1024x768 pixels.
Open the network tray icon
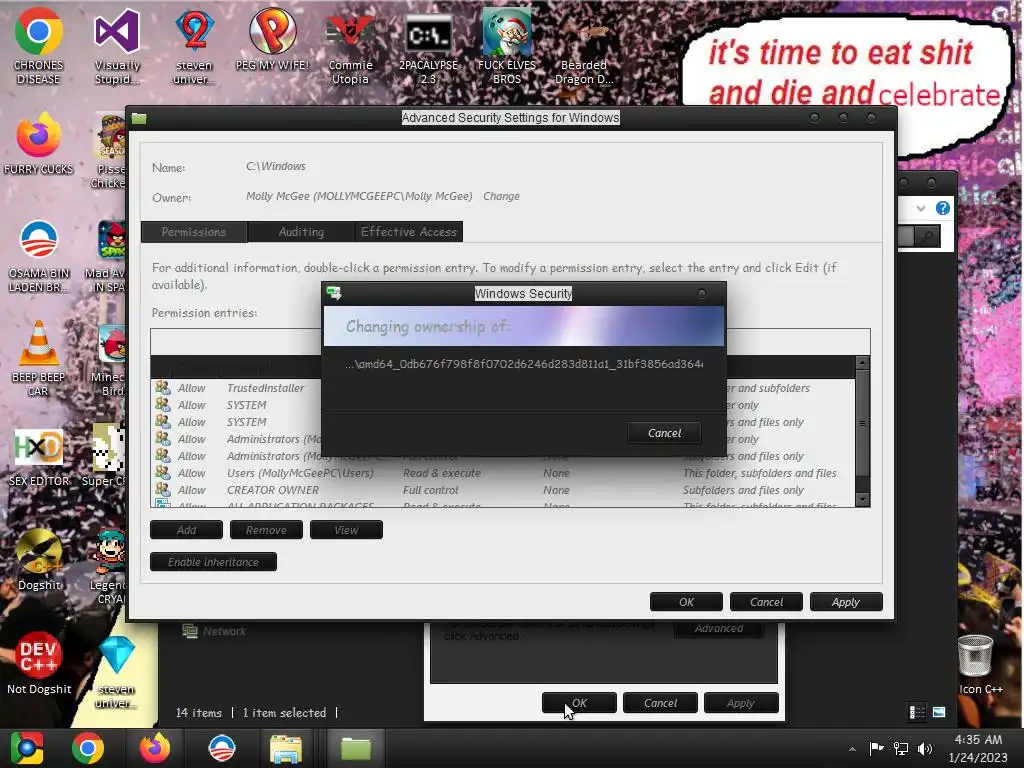(x=901, y=748)
